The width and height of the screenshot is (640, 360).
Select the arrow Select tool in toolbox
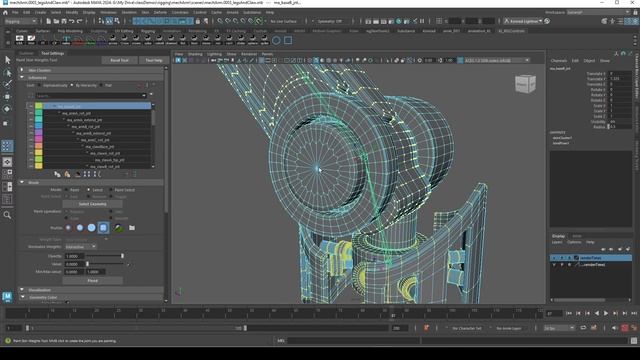pyautogui.click(x=7, y=60)
